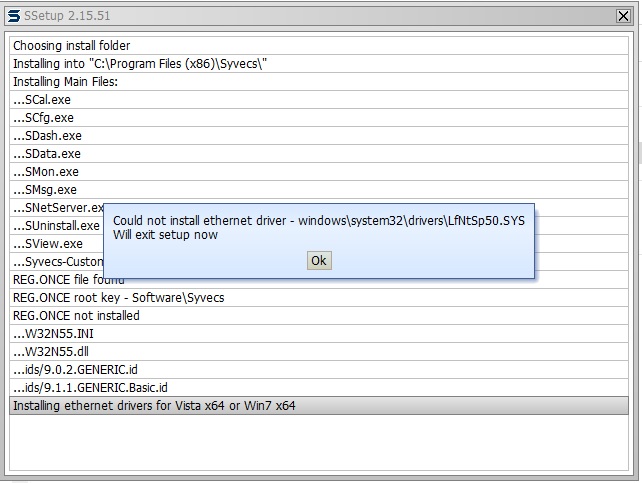Click the Ok button in error dialog
Viewport: 642px width, 483px height.
(318, 261)
